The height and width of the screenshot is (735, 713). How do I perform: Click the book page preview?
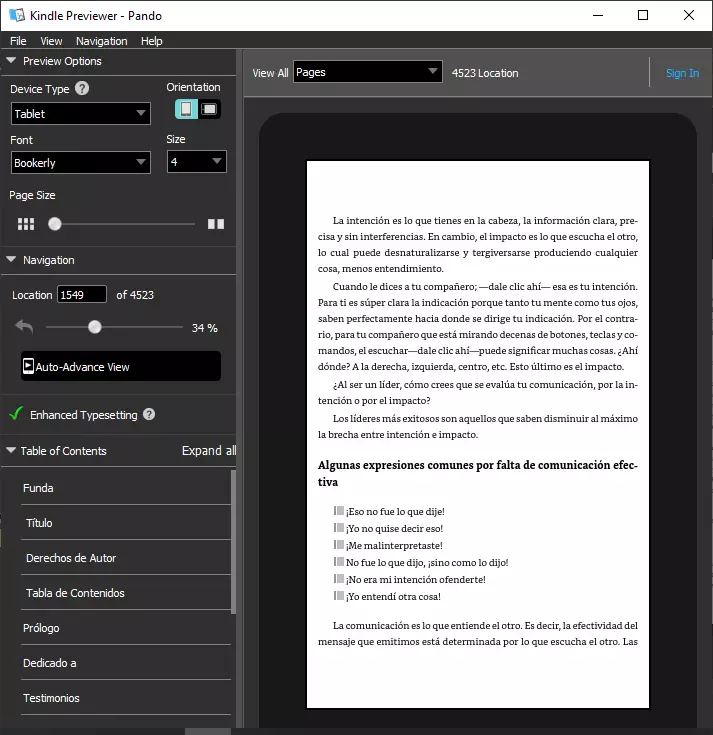point(478,434)
